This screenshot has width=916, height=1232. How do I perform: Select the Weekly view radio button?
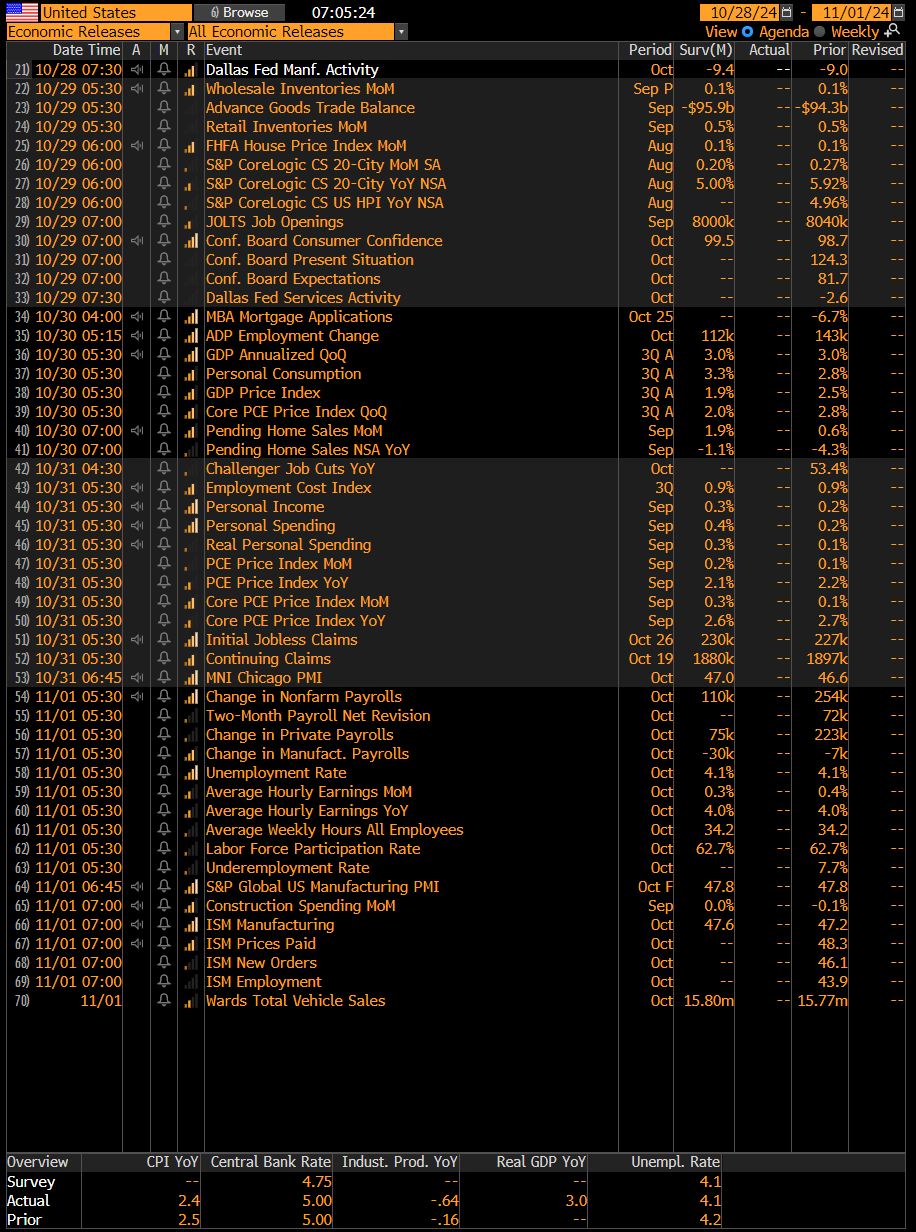[819, 32]
